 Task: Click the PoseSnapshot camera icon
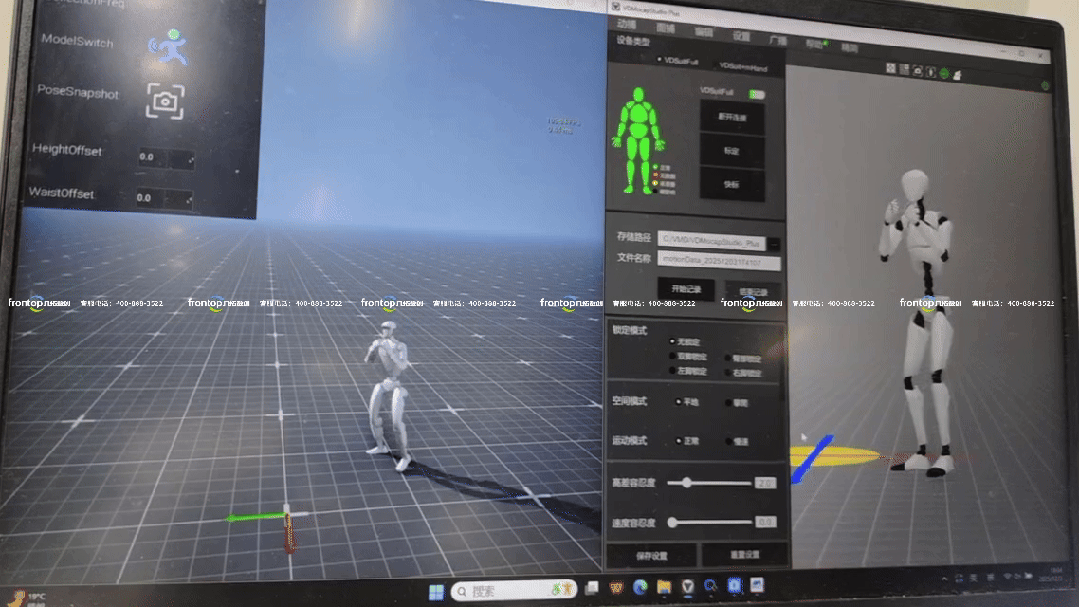(x=165, y=101)
